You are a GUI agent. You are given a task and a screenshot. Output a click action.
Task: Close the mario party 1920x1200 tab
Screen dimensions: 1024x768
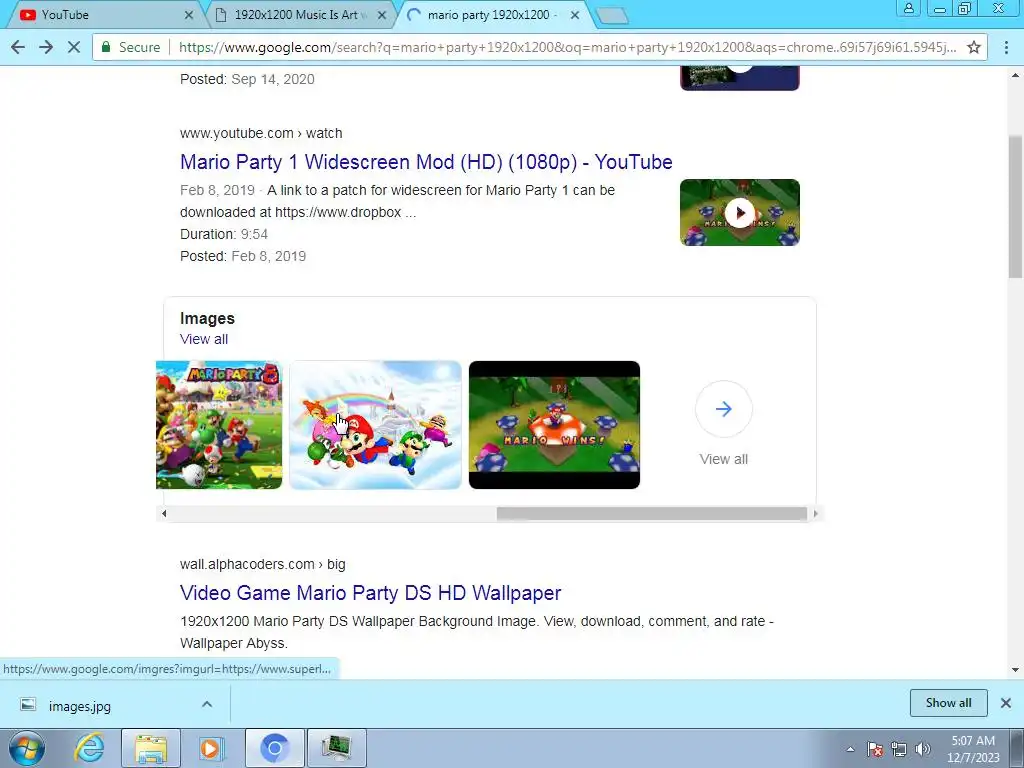click(x=575, y=14)
